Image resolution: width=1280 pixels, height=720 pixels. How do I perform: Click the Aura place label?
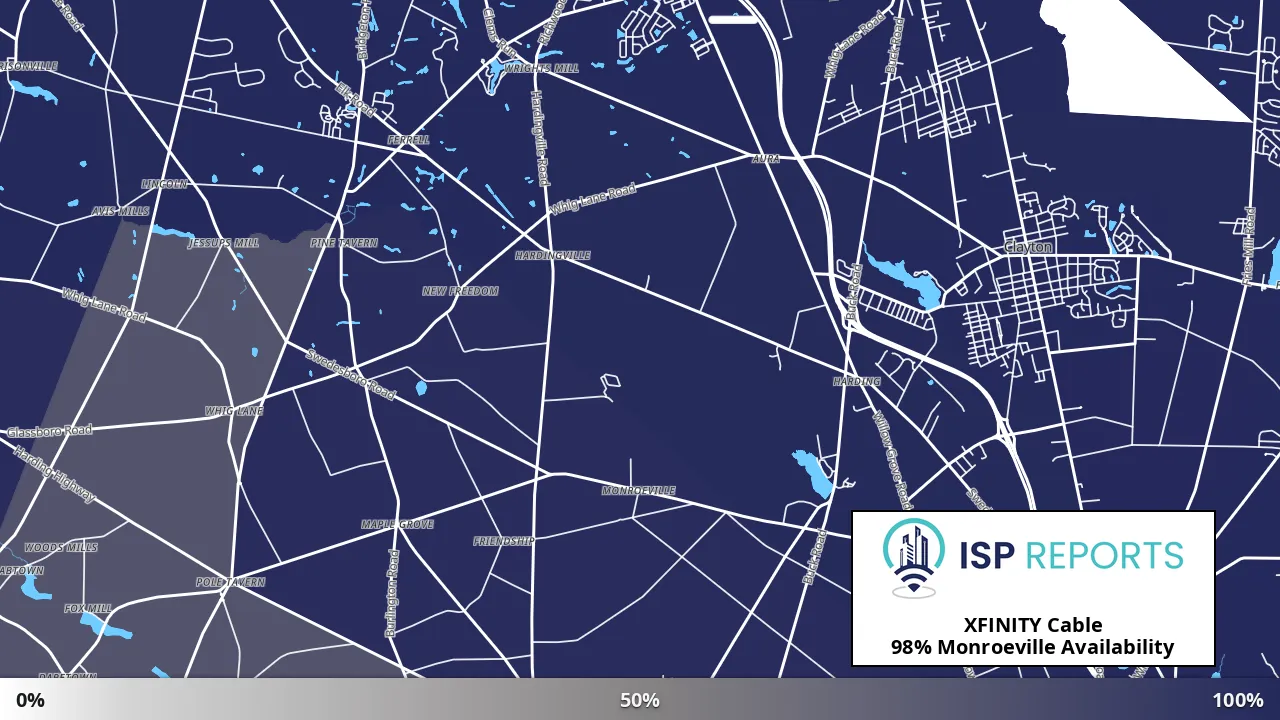(765, 158)
